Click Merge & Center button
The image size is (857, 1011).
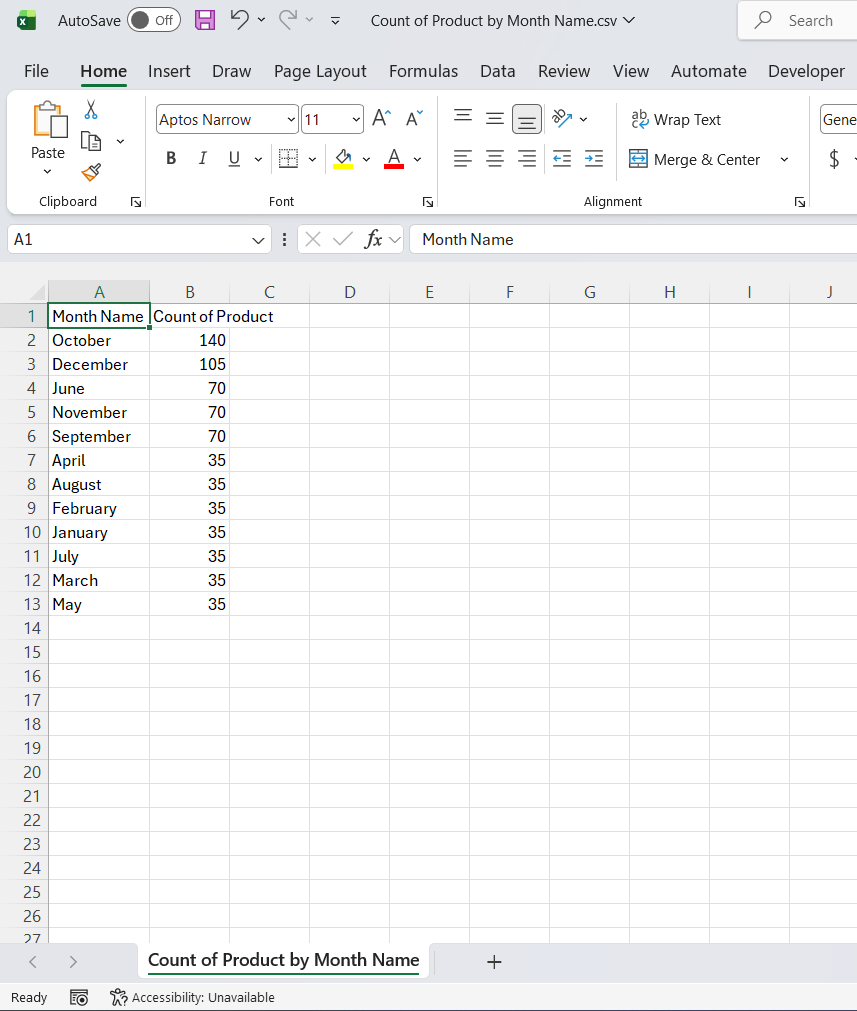(694, 159)
